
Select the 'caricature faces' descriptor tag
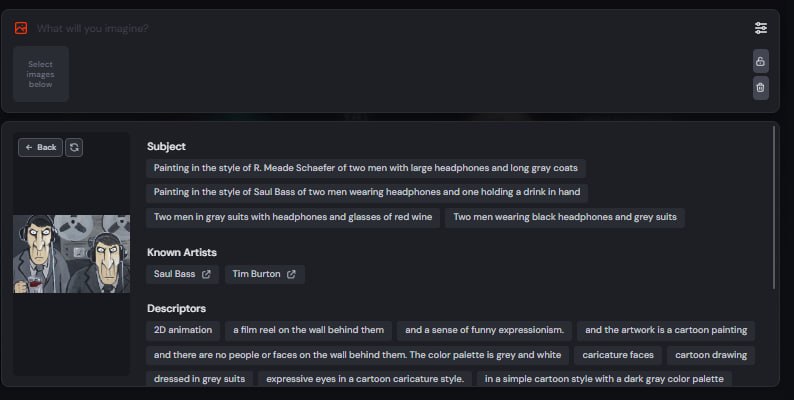(618, 355)
